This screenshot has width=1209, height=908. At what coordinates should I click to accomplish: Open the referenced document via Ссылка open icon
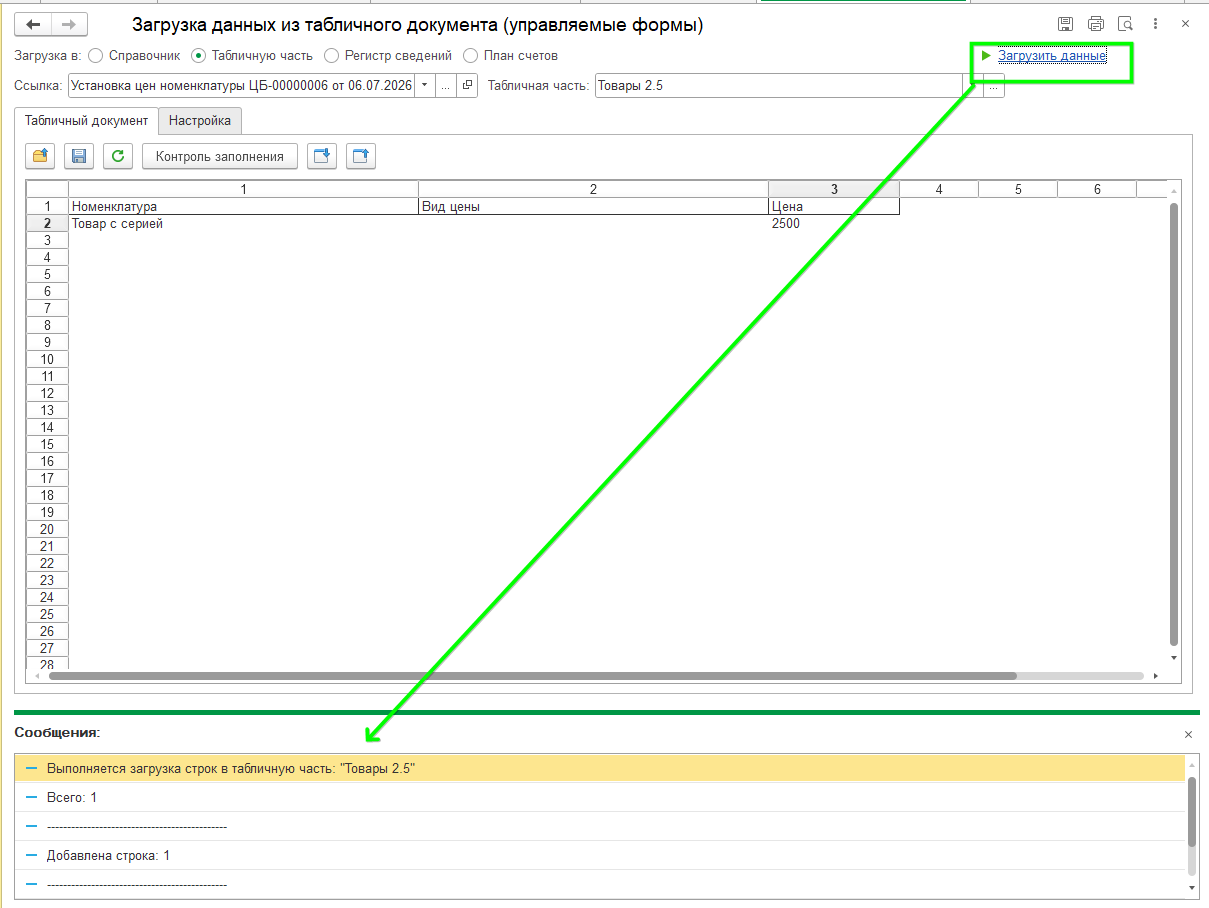click(467, 86)
